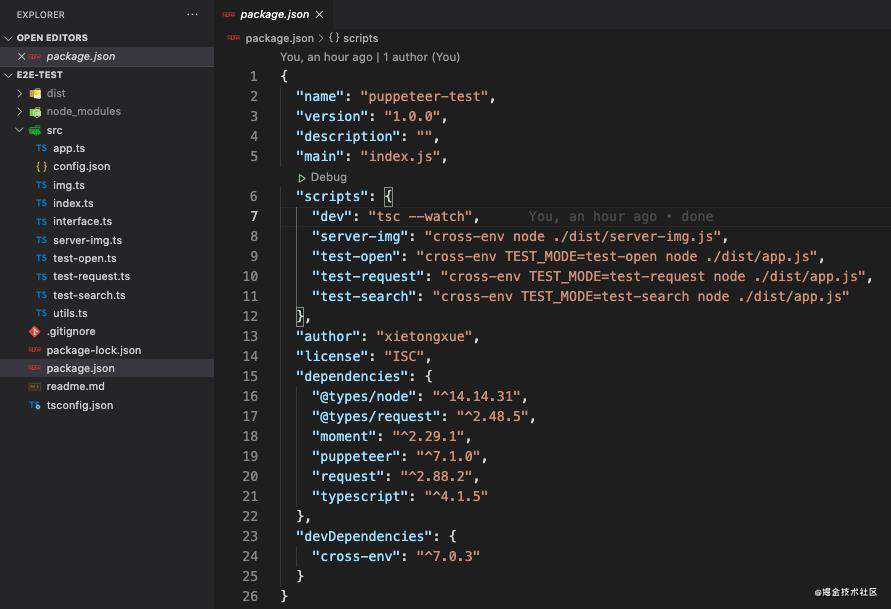
Task: Open interface.ts from the file tree
Action: coord(82,222)
